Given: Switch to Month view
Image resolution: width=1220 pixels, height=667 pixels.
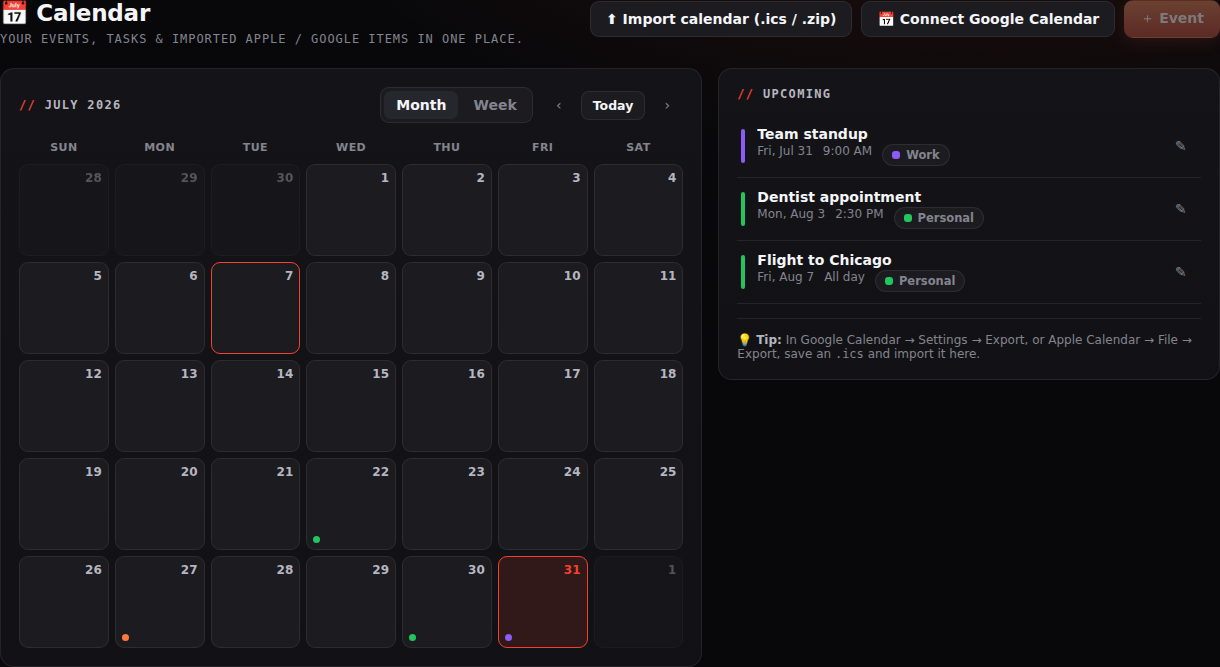Looking at the screenshot, I should tap(421, 105).
